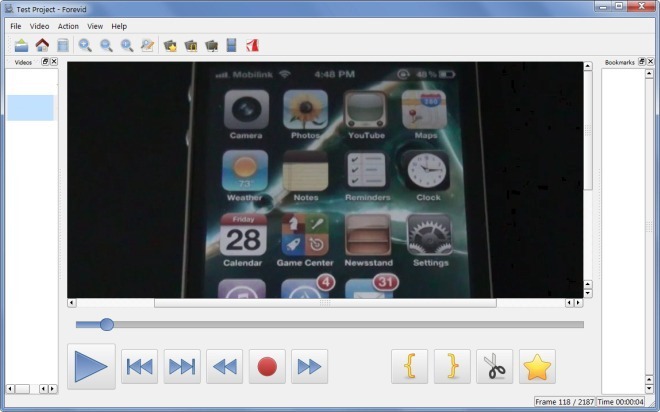660x412 pixels.
Task: Click the red and white toolbar icon
Action: click(252, 45)
